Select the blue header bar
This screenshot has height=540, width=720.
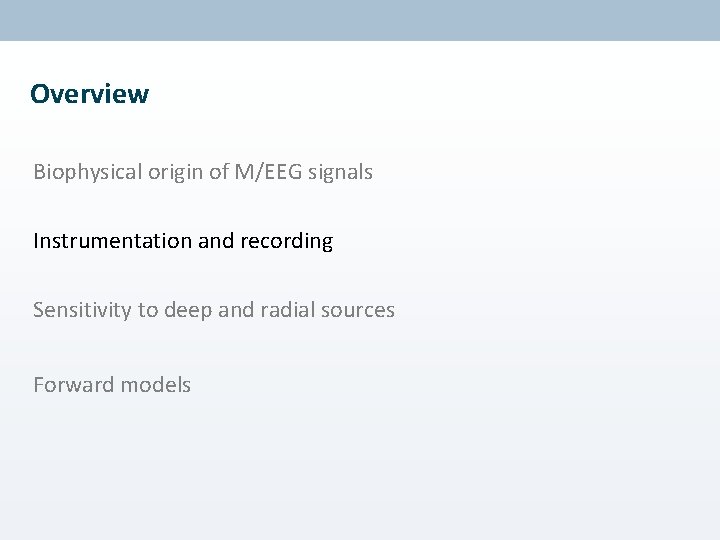pyautogui.click(x=360, y=20)
